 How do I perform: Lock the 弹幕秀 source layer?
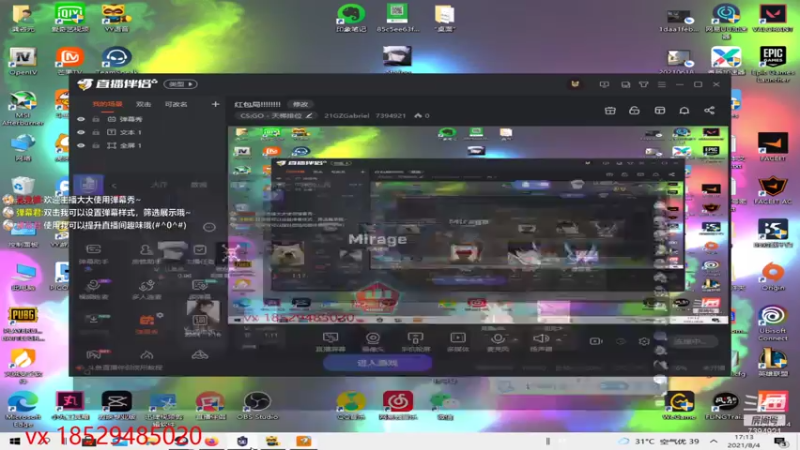(95, 119)
